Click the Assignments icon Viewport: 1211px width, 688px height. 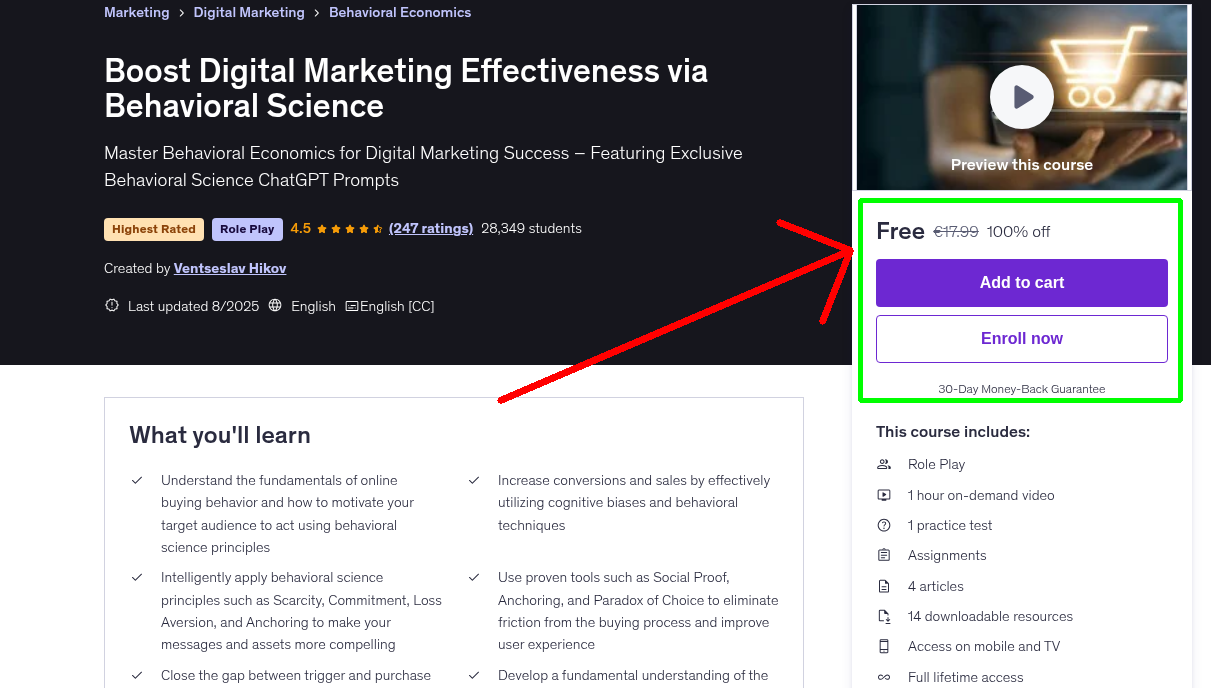tap(884, 555)
